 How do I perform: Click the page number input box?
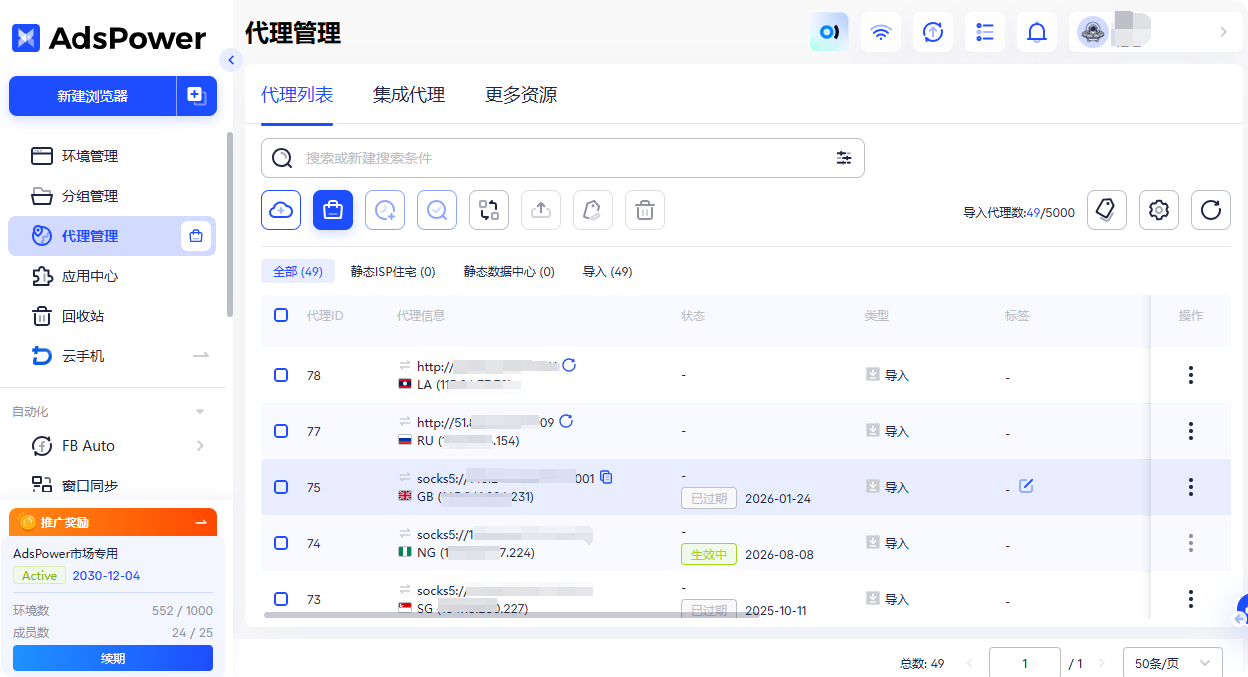pos(1025,663)
